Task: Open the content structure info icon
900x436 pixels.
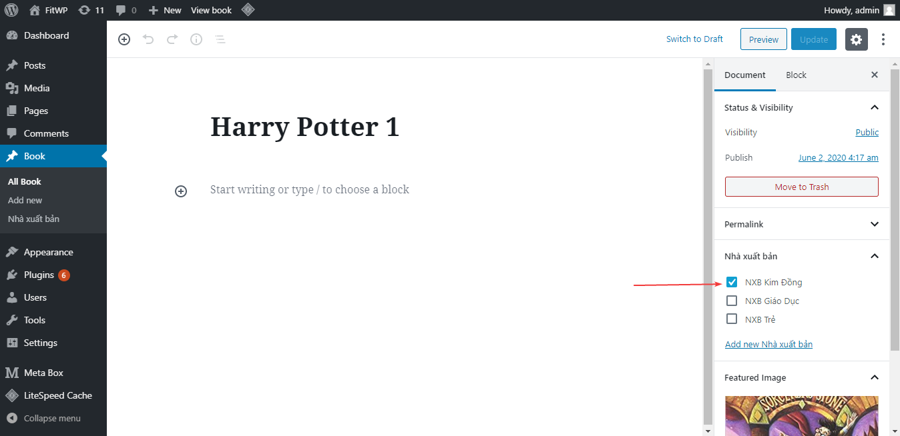Action: 196,39
